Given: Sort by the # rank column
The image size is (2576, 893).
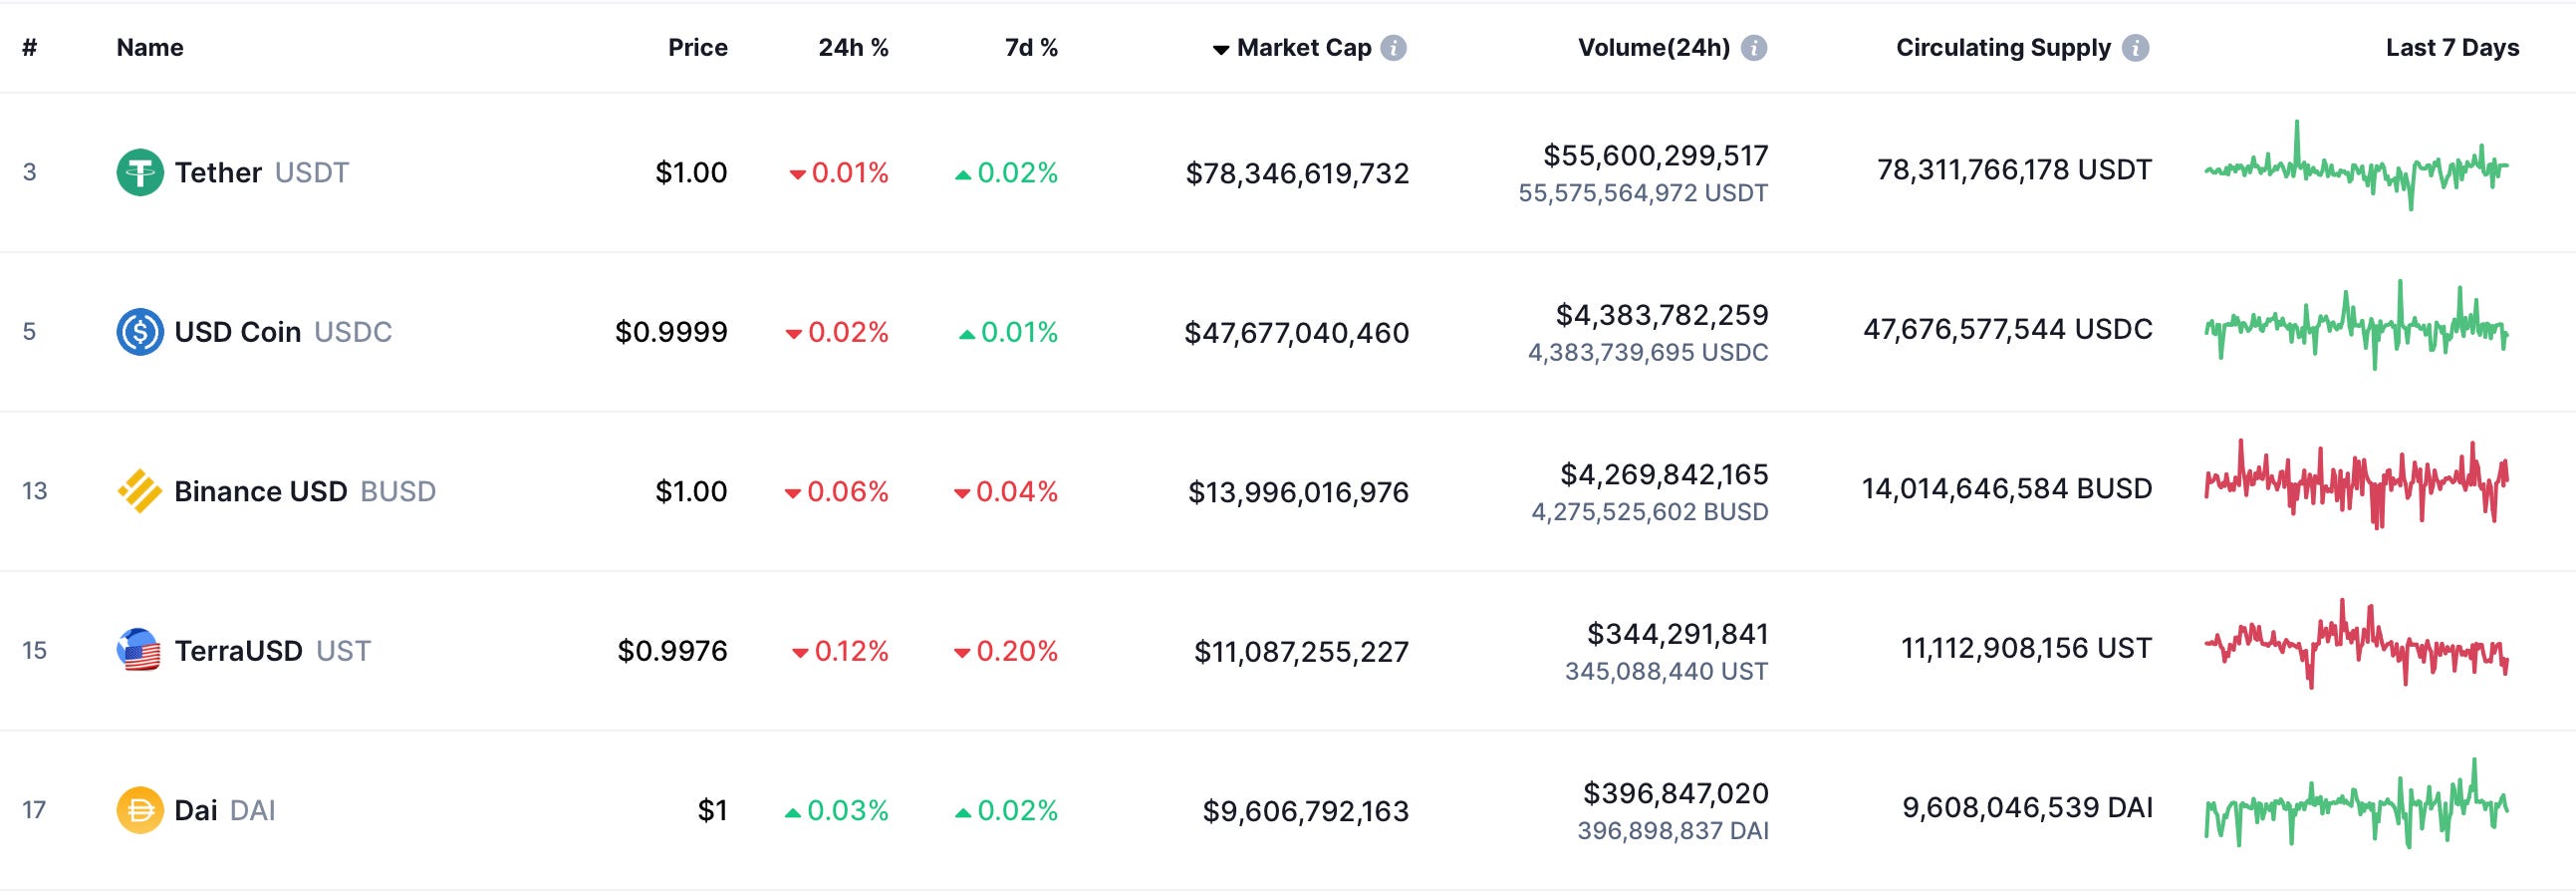Looking at the screenshot, I should point(30,47).
